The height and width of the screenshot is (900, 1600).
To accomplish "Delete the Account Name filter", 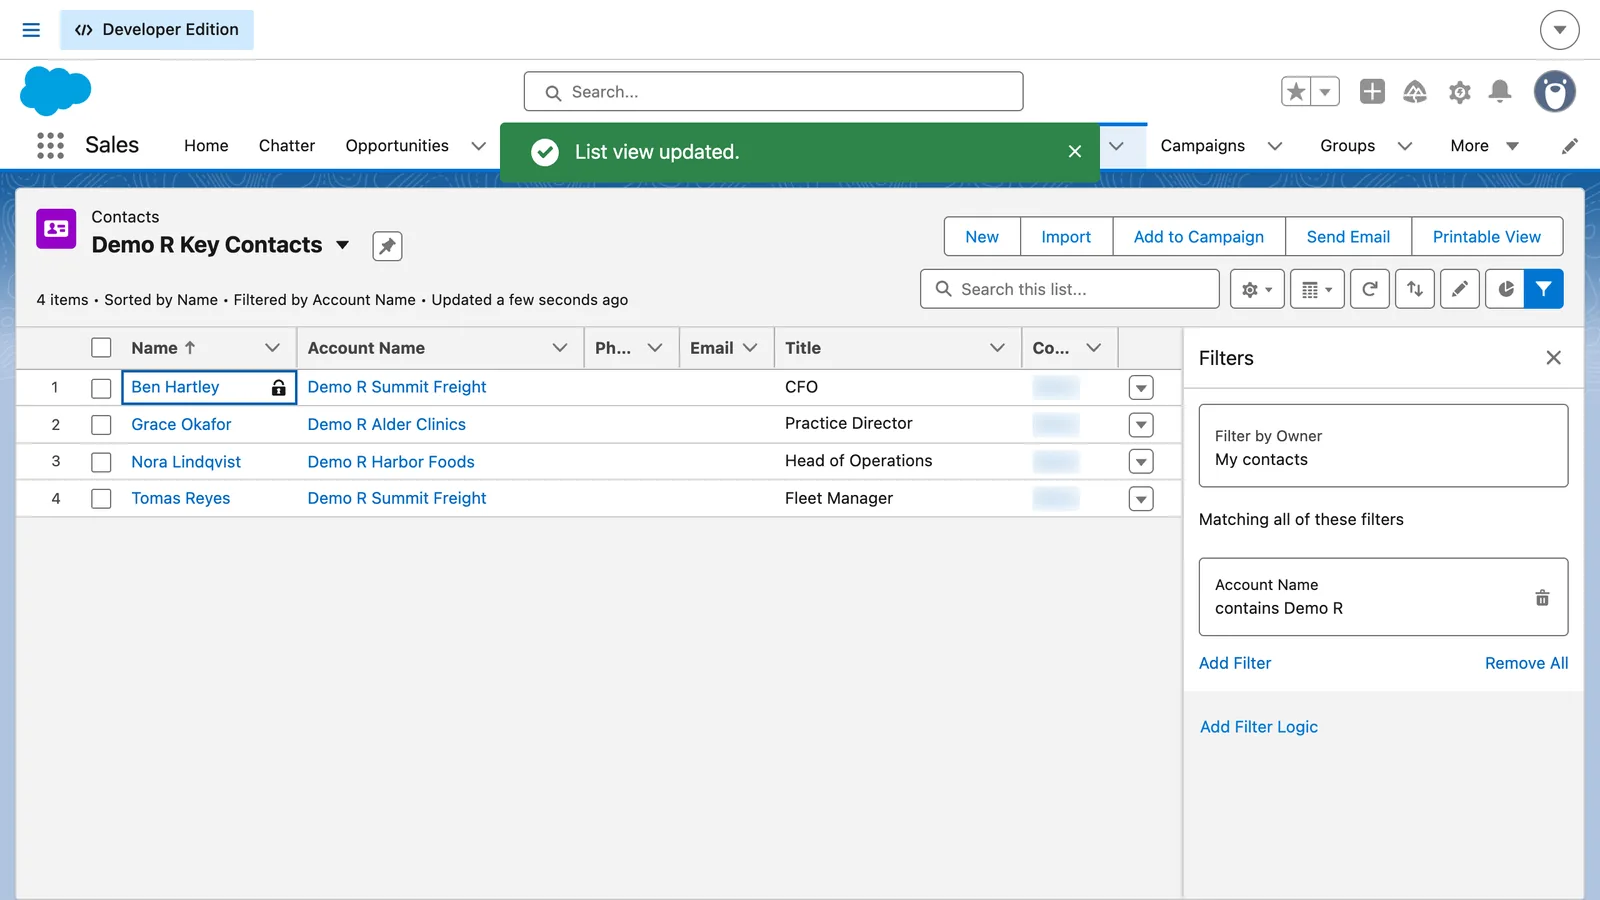I will tap(1542, 598).
